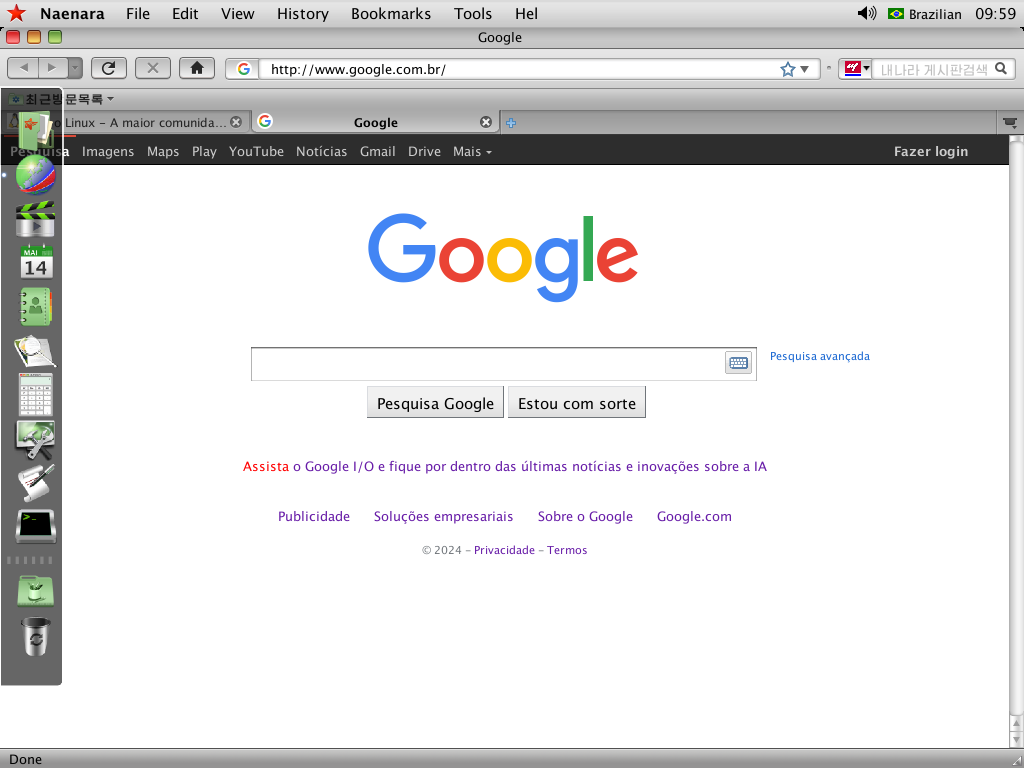
Task: Click the Naenara globe icon in the dock
Action: (x=35, y=175)
